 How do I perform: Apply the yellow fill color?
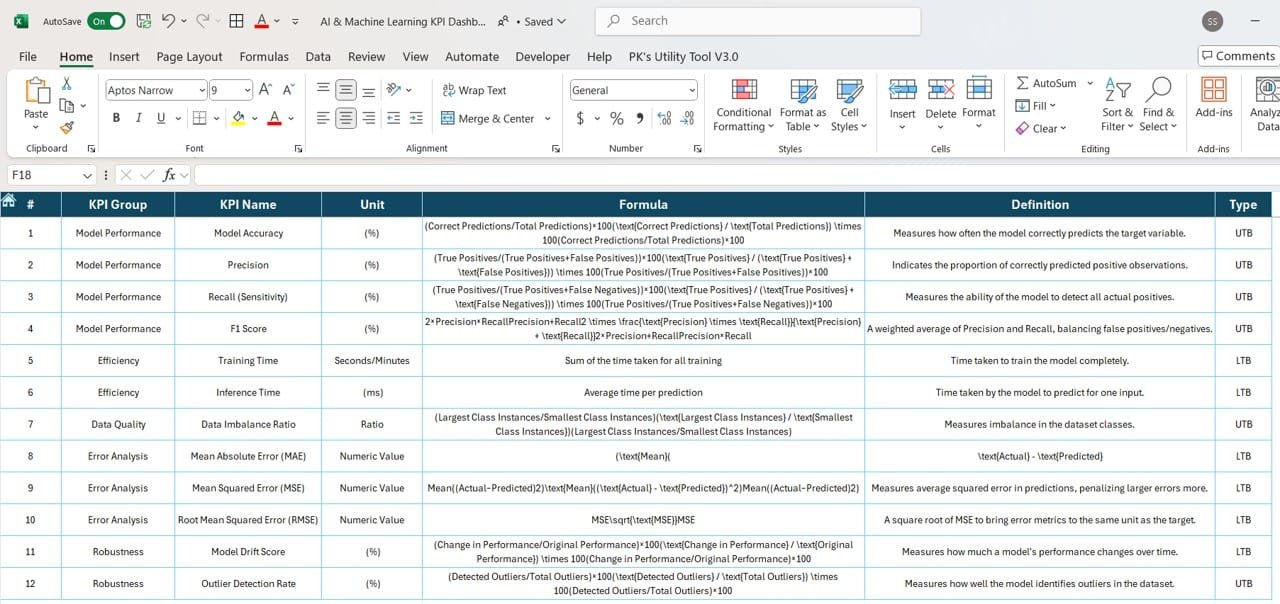tap(238, 118)
